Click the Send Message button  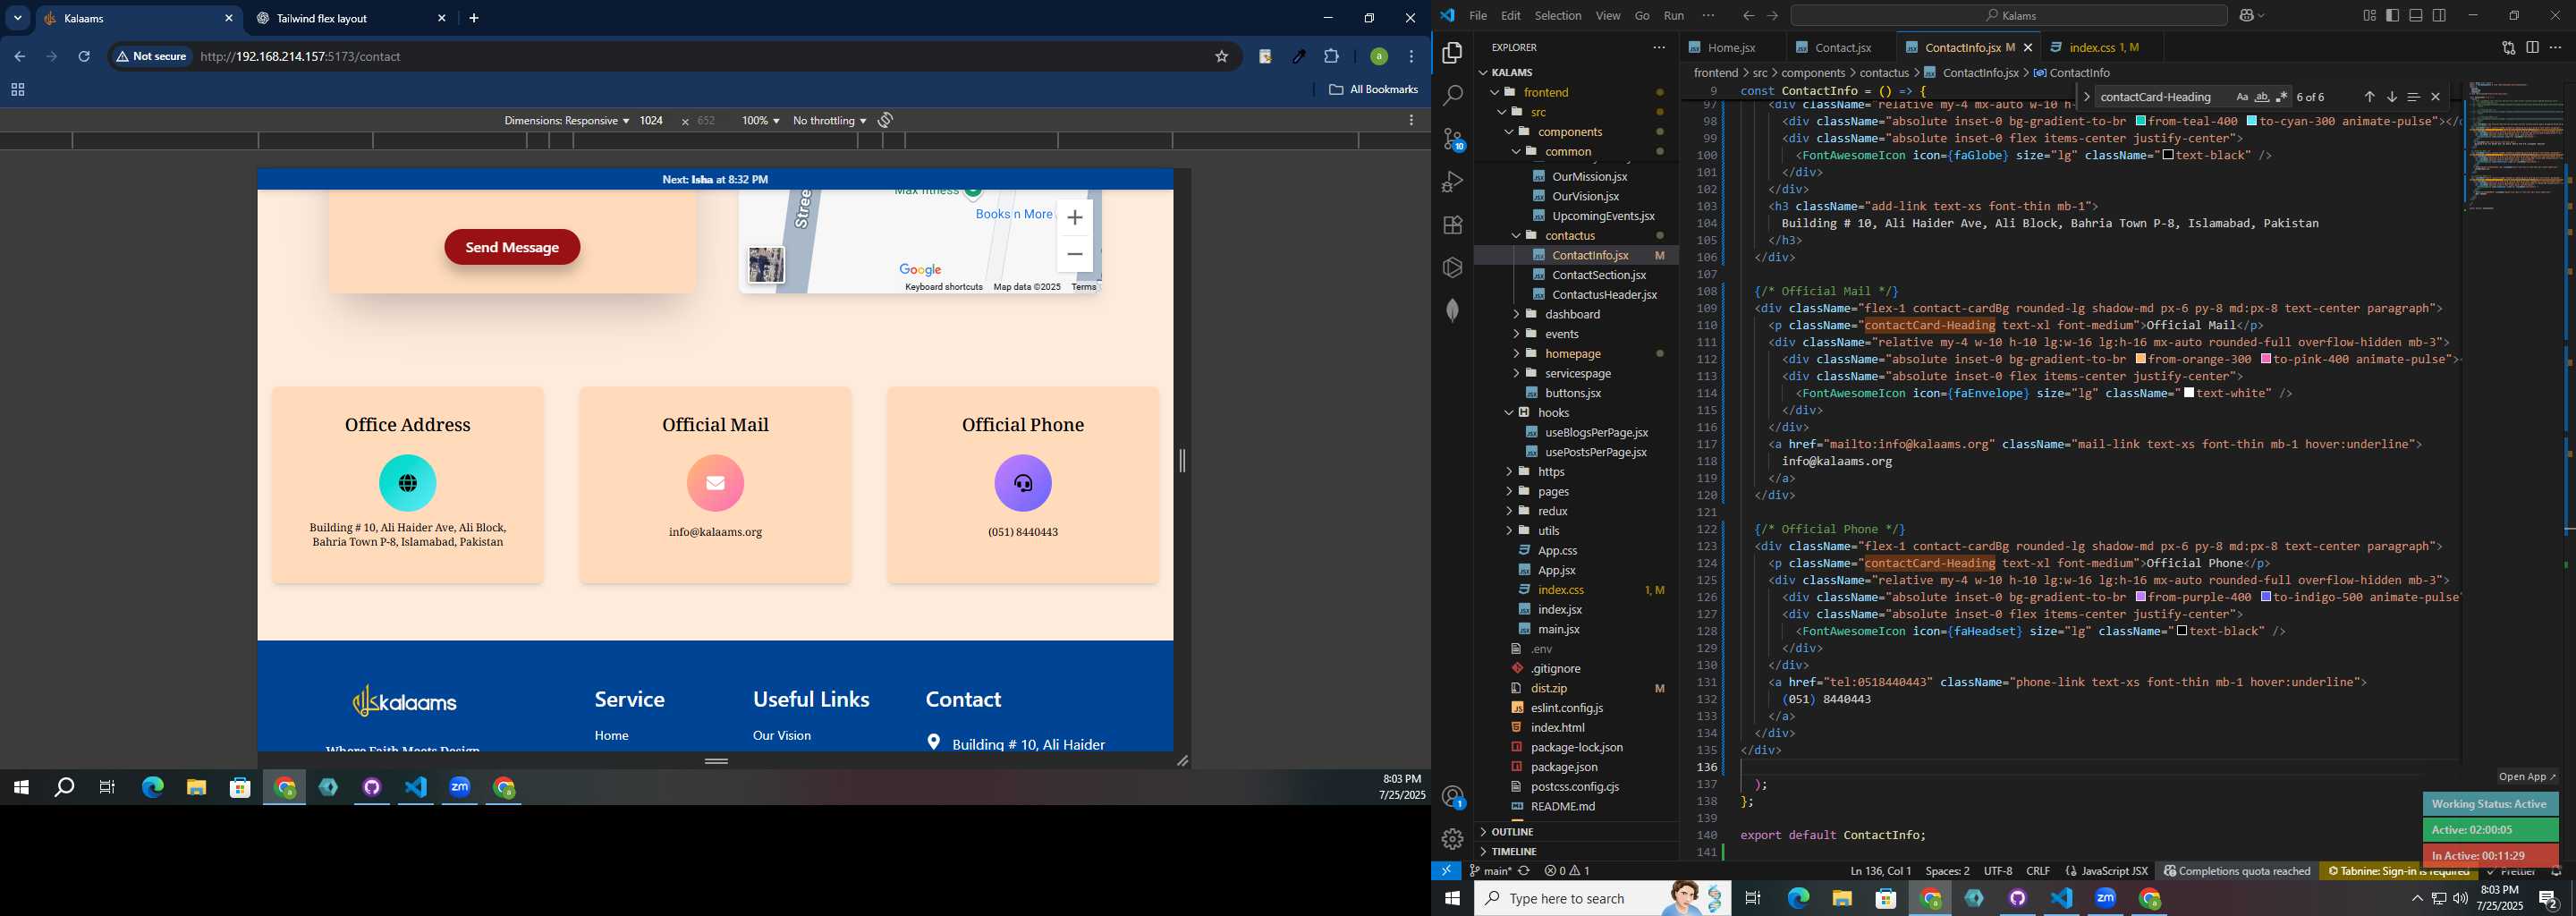point(512,248)
